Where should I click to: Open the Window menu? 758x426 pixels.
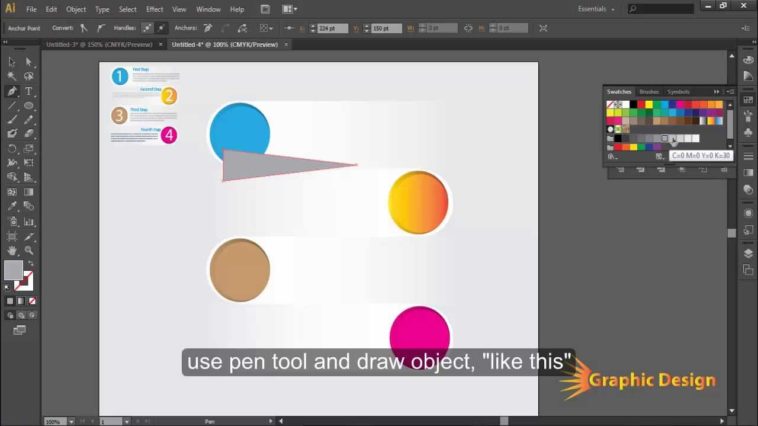[x=208, y=9]
